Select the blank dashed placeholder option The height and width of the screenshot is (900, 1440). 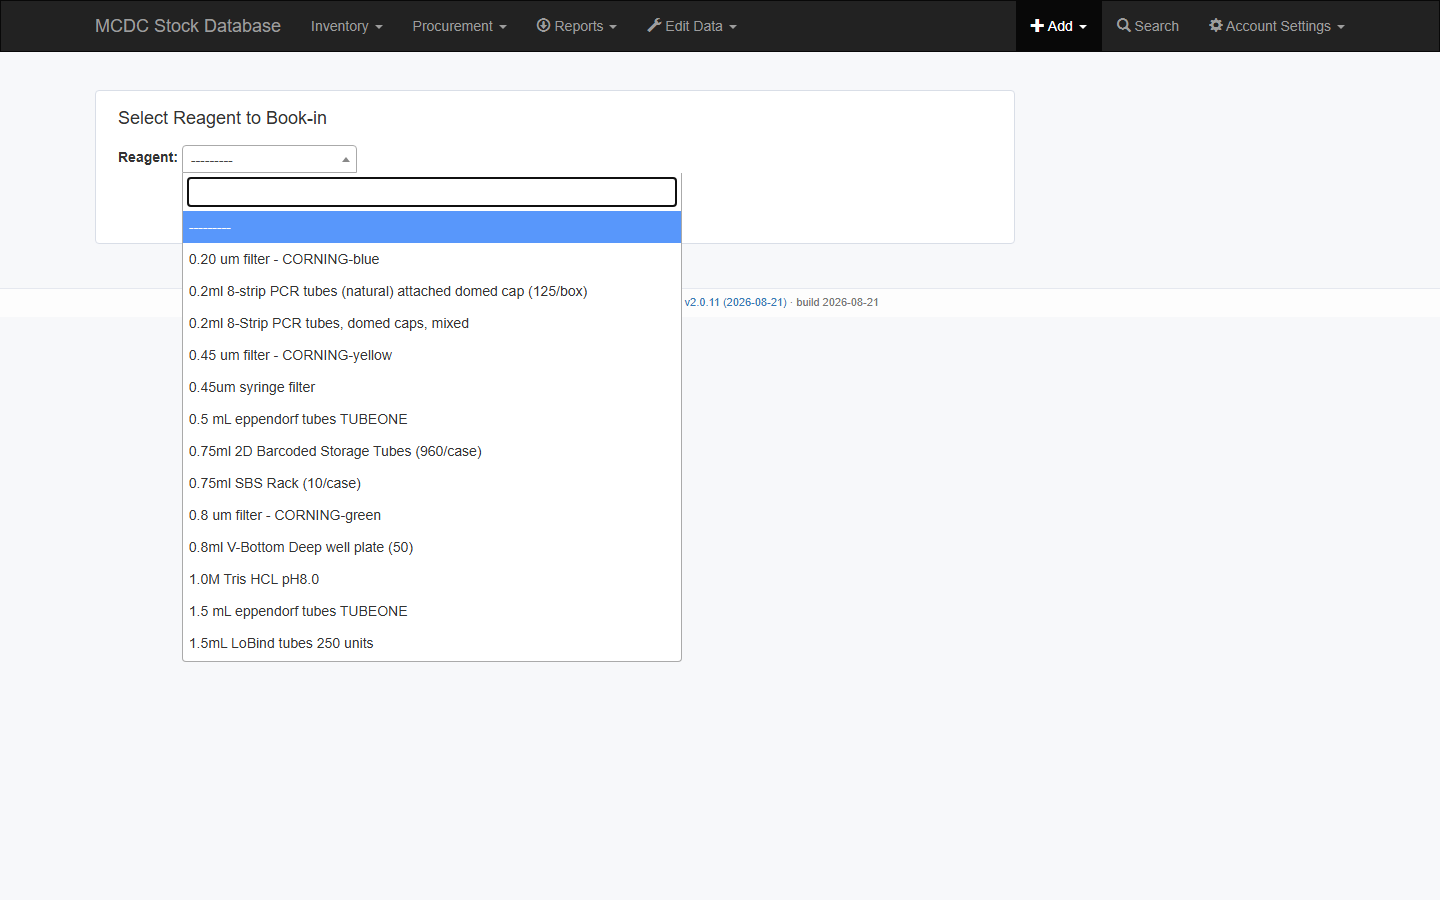432,227
